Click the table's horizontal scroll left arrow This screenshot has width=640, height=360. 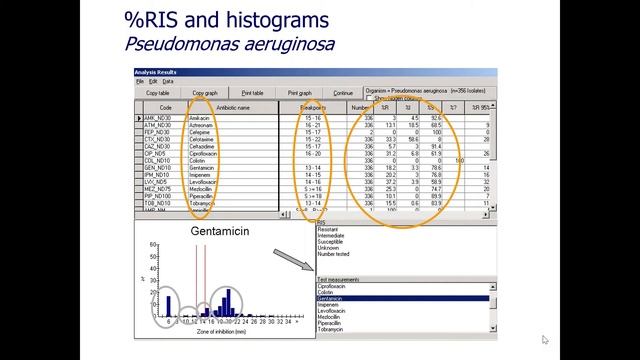(x=283, y=214)
